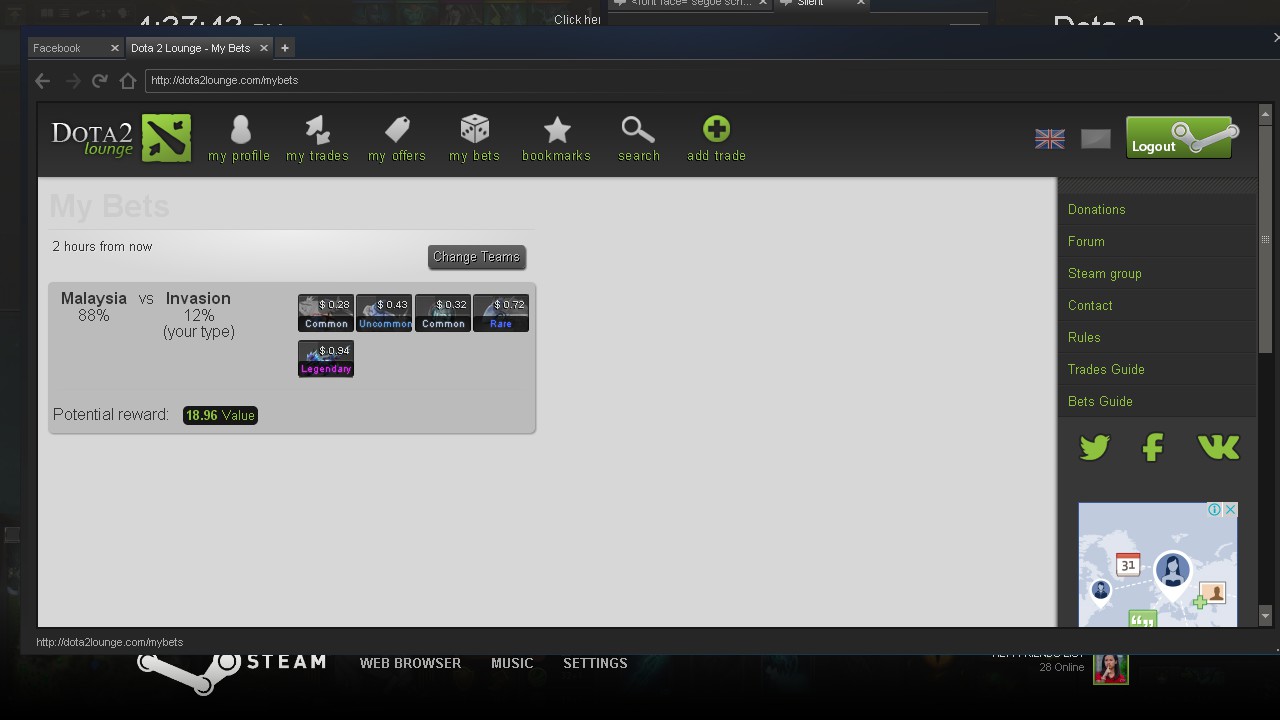1280x720 pixels.
Task: Select the $0.28 Common item
Action: pos(326,313)
